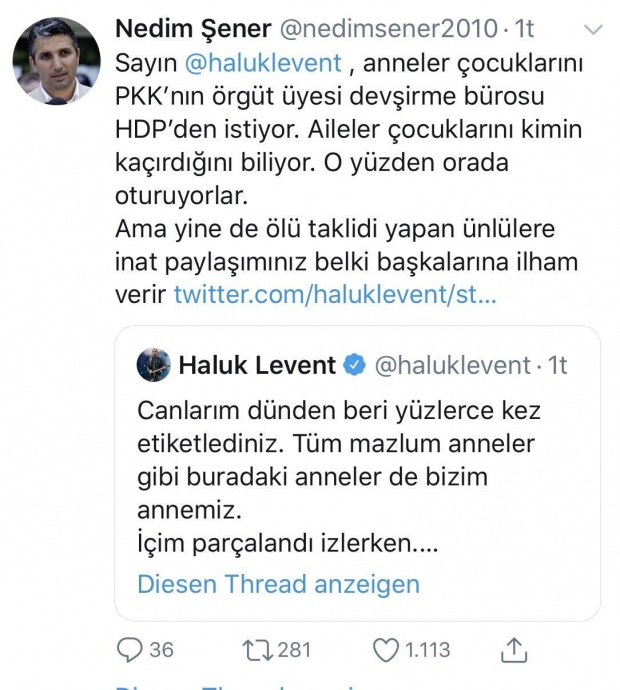Viewport: 620px width, 690px height.
Task: Click the 281 retweets count
Action: click(x=294, y=651)
